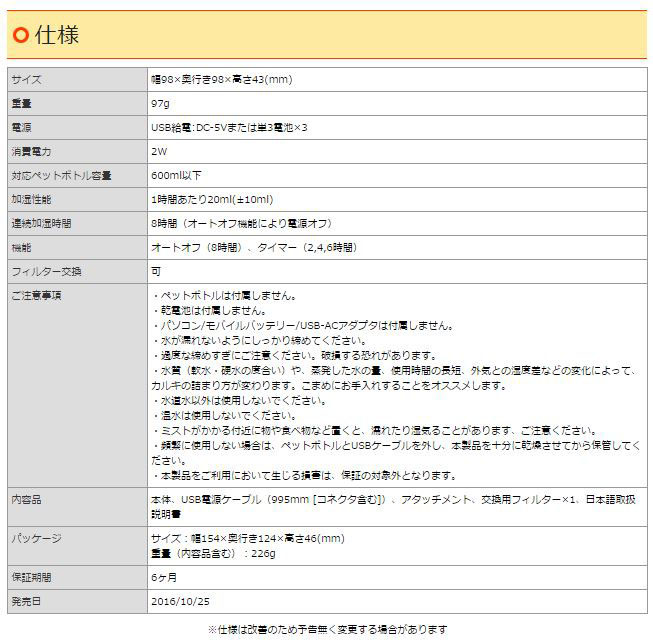
Task: Click the 電源 row label
Action: click(22, 127)
